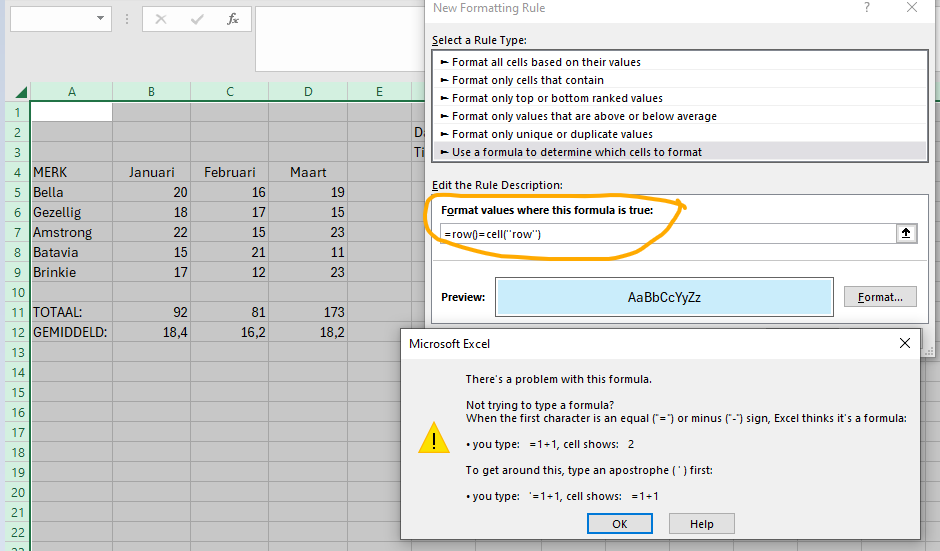Select row 5 header

click(17, 192)
